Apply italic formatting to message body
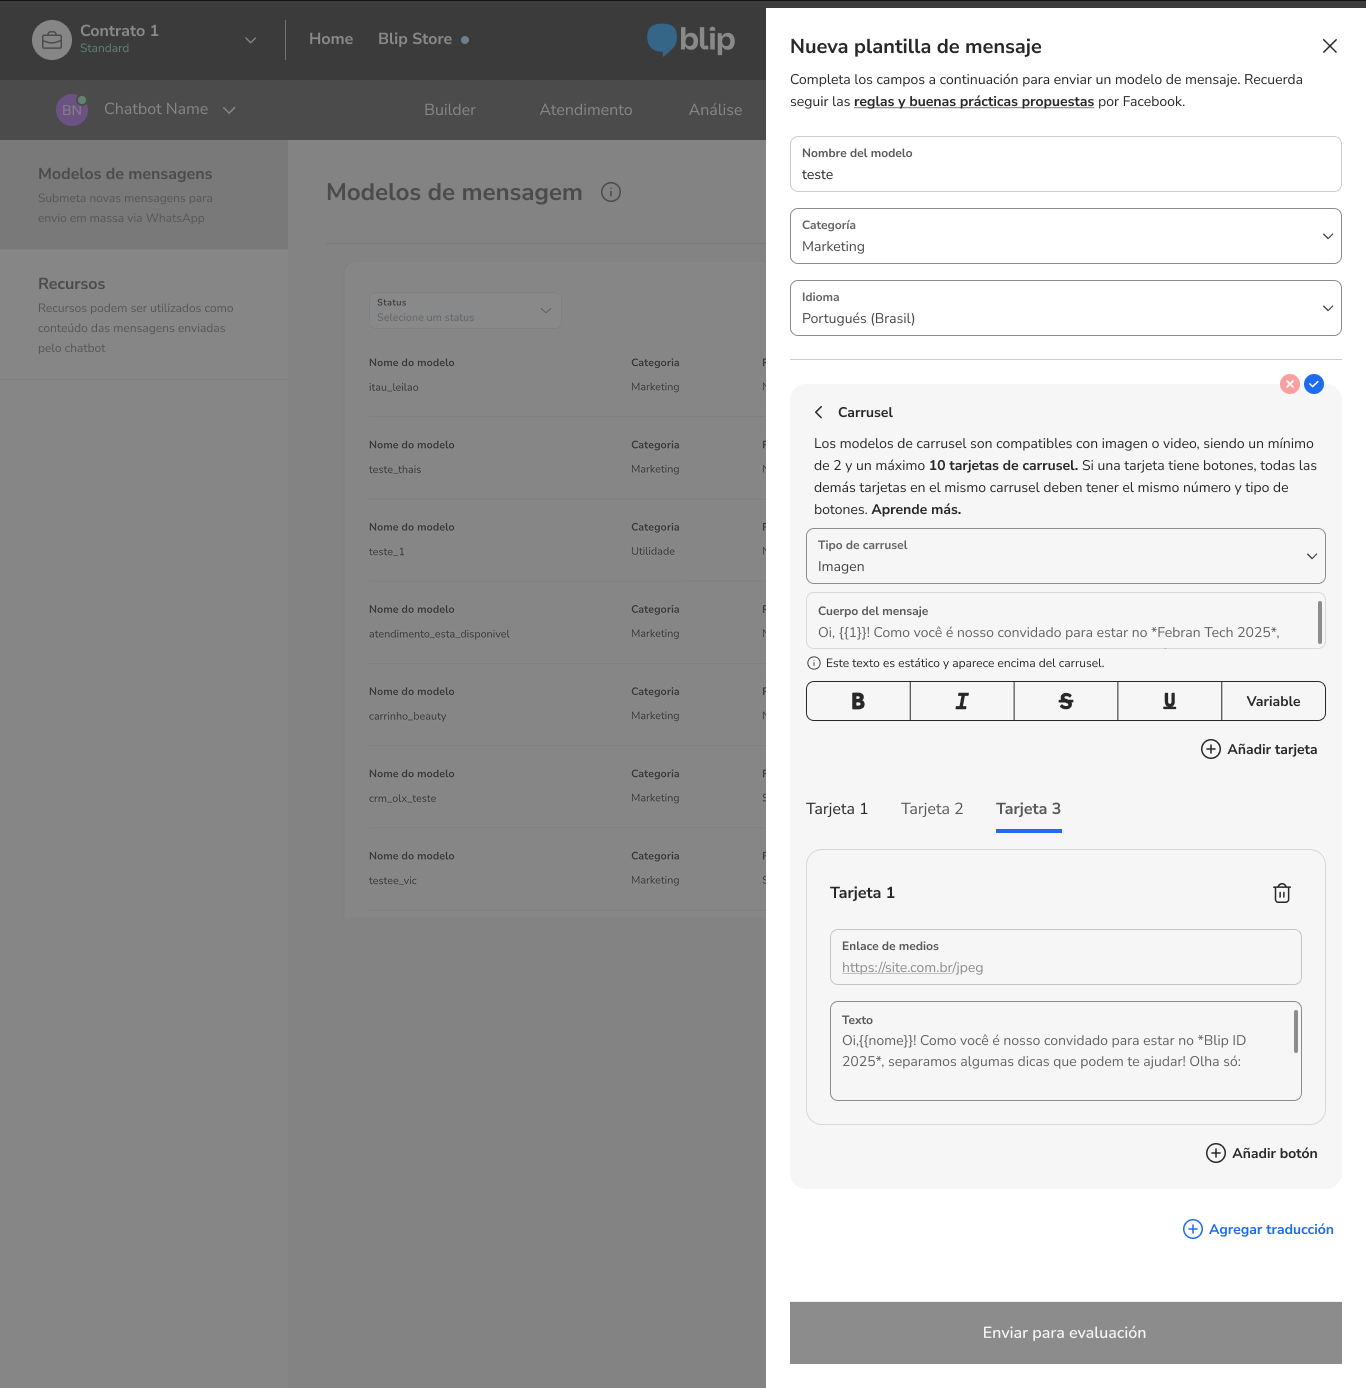The width and height of the screenshot is (1366, 1388). [962, 701]
